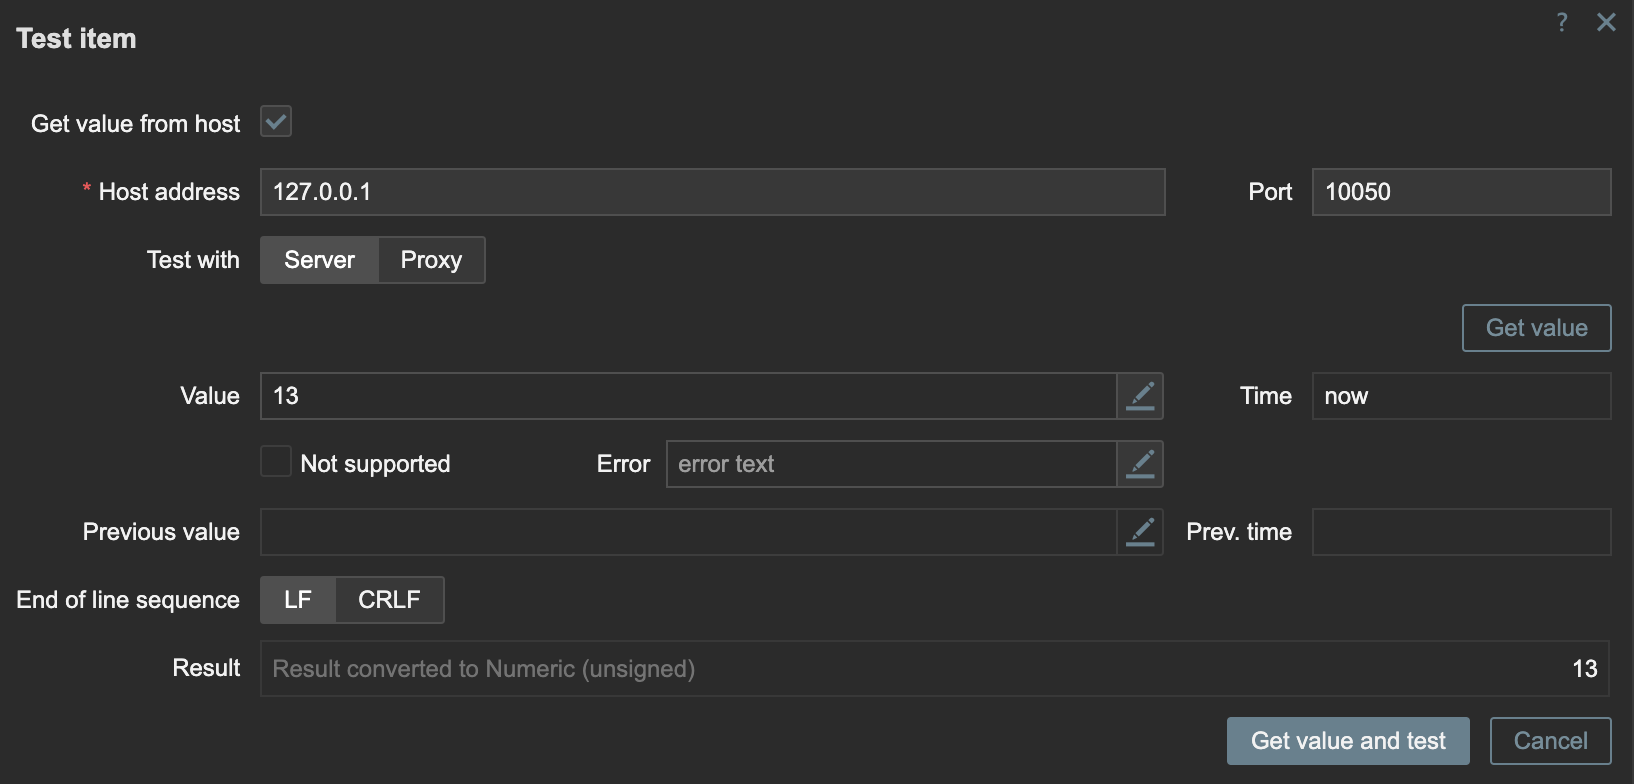Click the Test item dialog title
Image resolution: width=1634 pixels, height=784 pixels.
click(x=76, y=39)
